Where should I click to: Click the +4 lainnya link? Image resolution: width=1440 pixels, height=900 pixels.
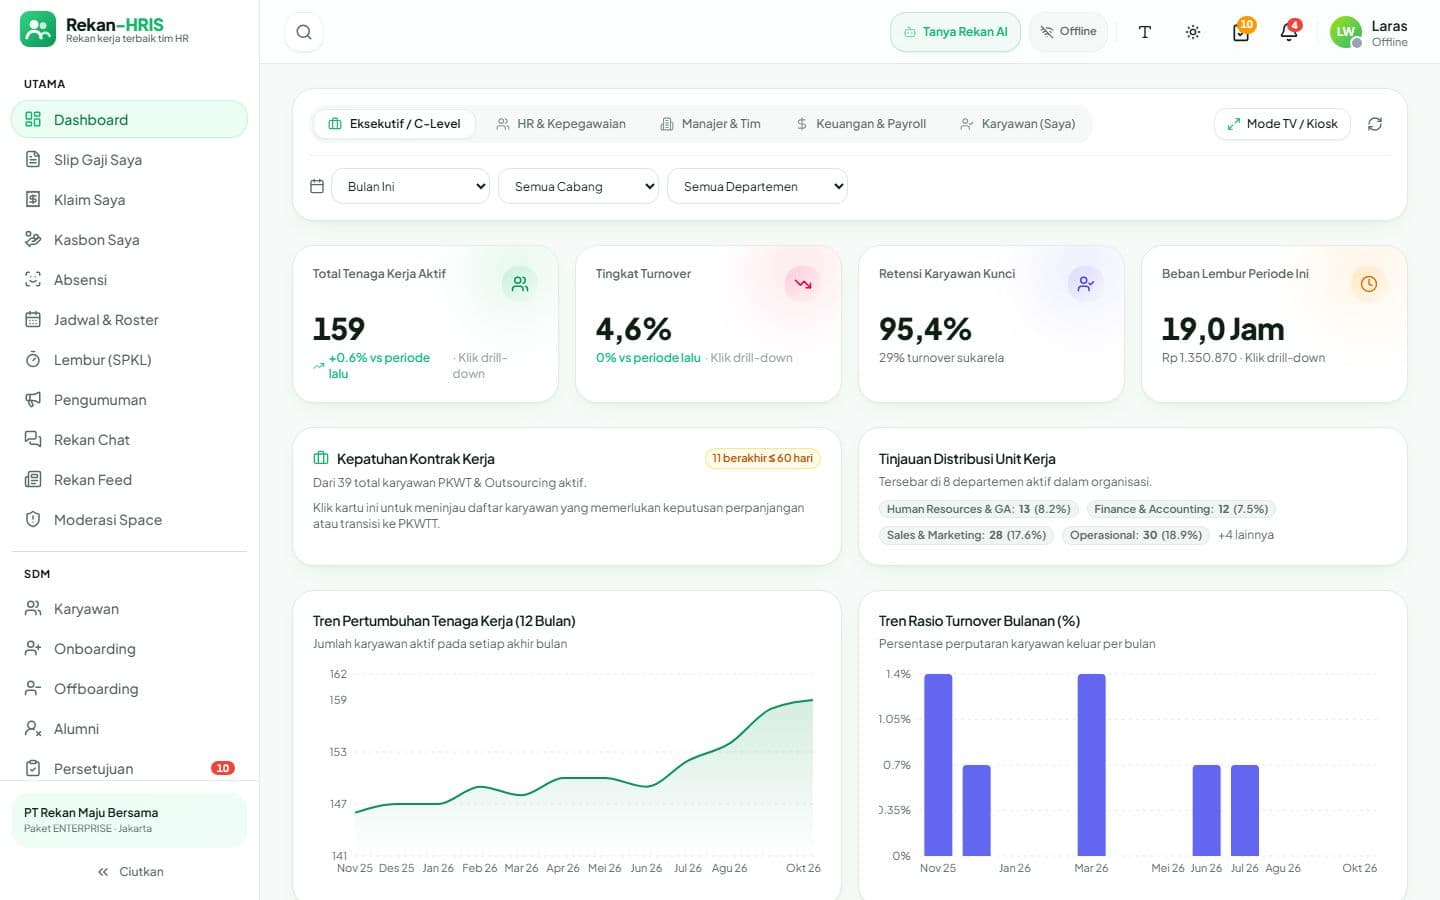point(1246,535)
